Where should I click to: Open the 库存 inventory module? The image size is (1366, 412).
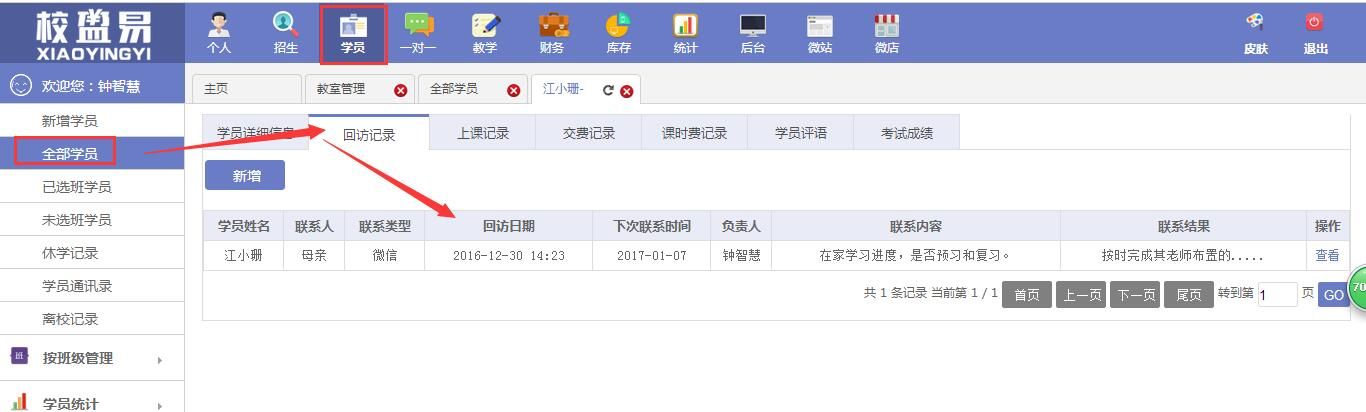click(x=618, y=33)
